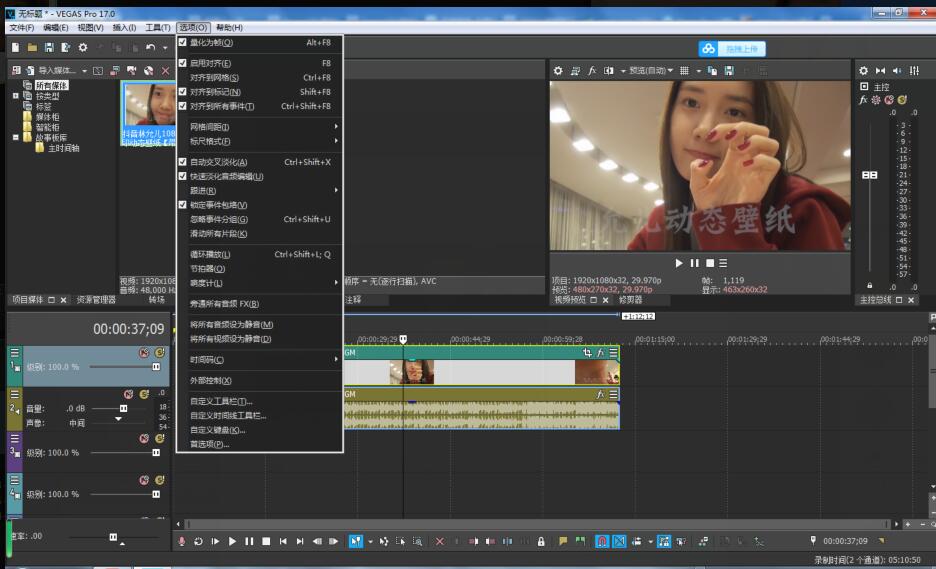
Task: Toggle snapping with the magnet icon
Action: 602,541
